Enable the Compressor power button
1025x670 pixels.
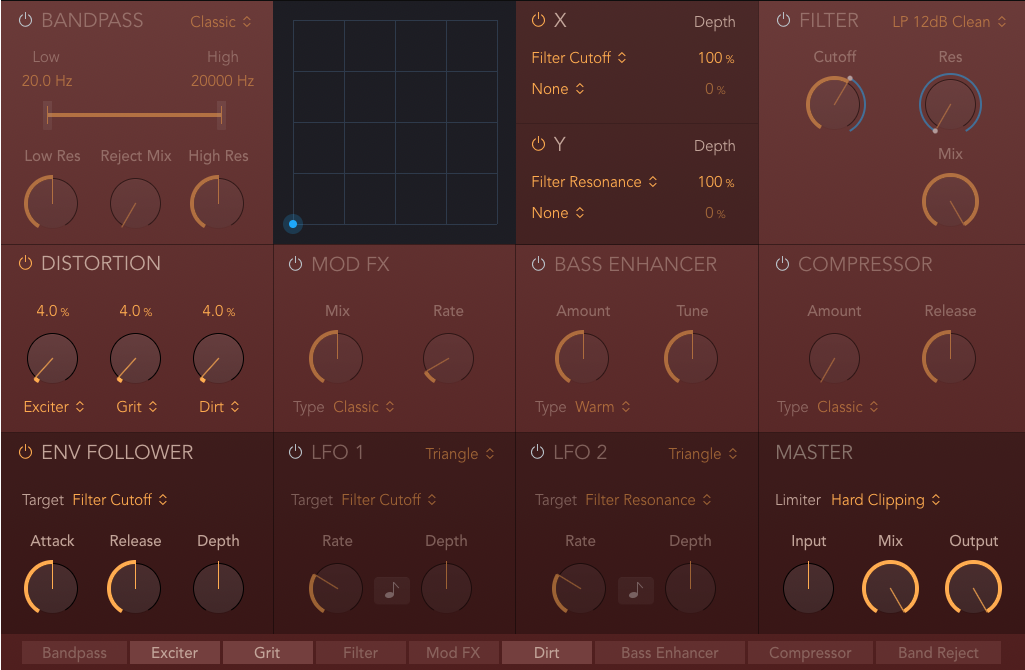click(782, 264)
